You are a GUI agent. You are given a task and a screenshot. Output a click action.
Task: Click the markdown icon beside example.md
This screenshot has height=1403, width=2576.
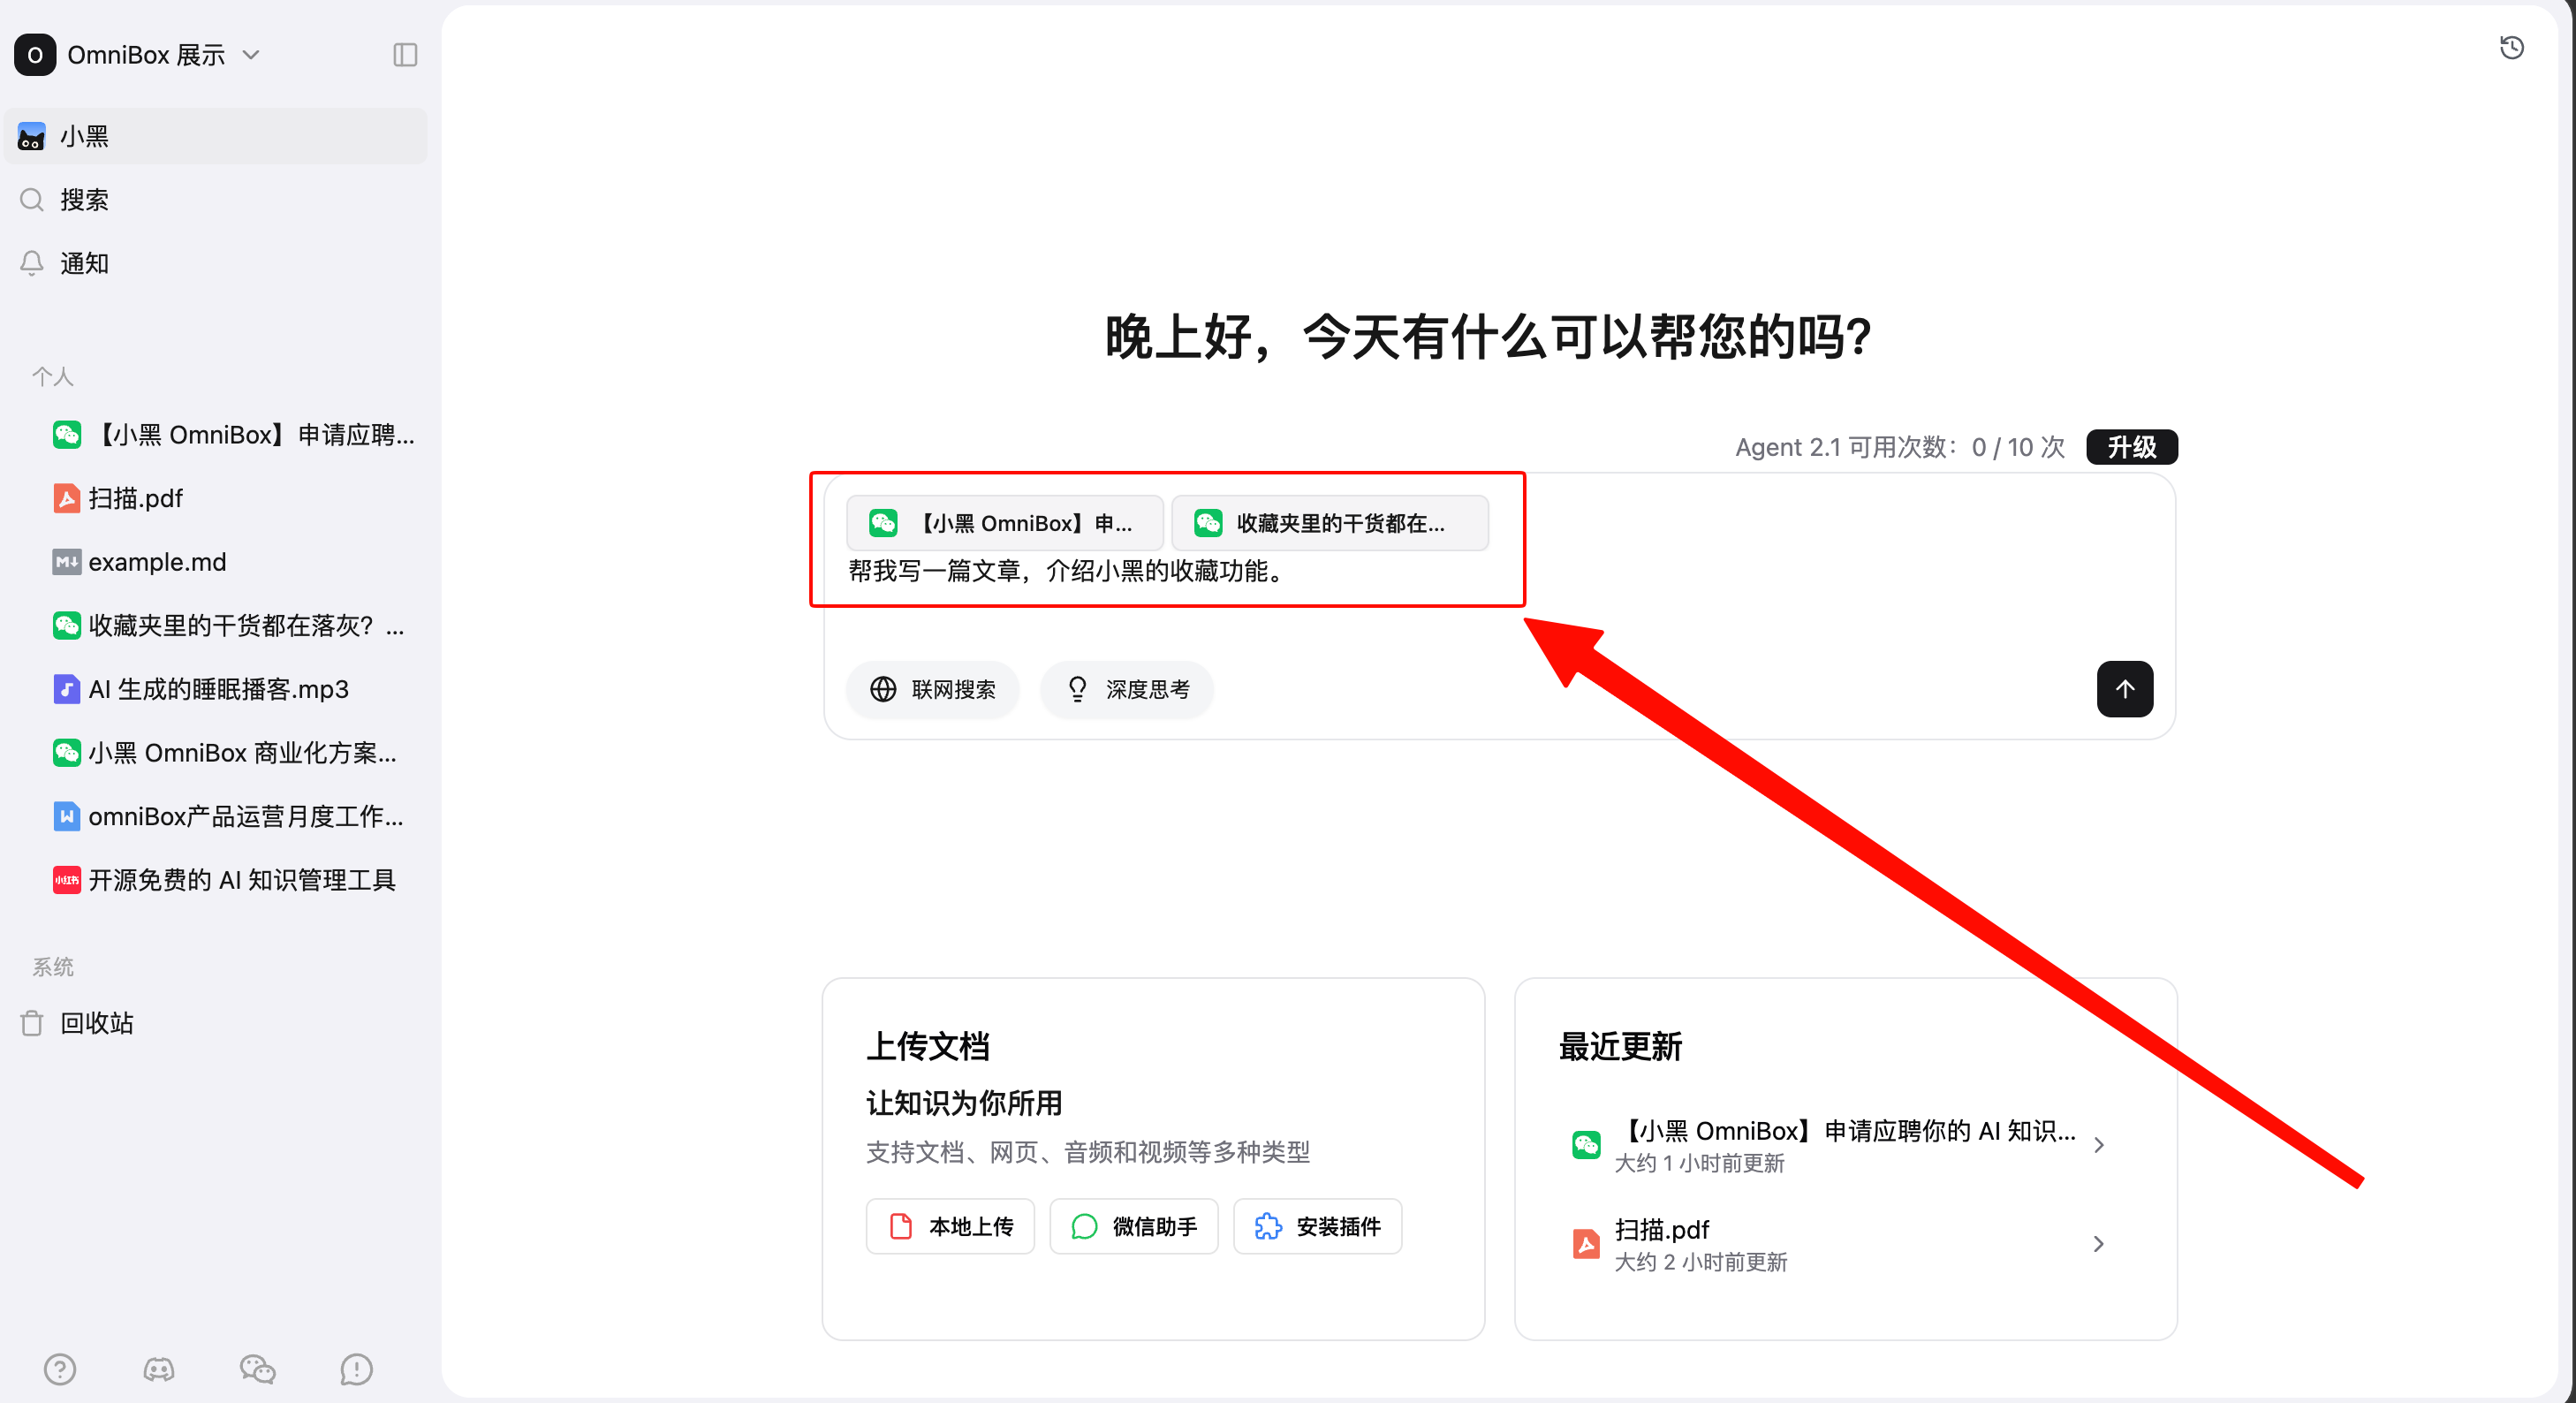click(66, 562)
